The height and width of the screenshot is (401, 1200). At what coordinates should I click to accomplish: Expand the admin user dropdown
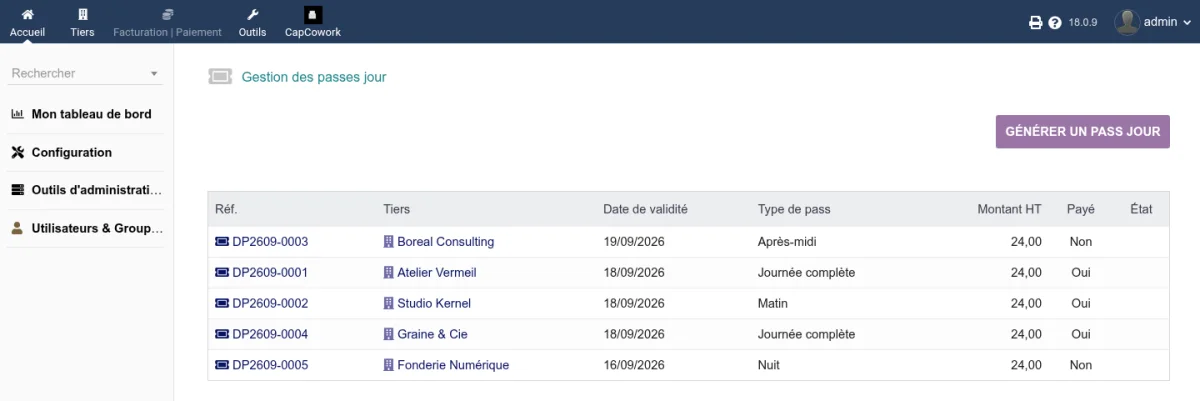coord(1186,22)
